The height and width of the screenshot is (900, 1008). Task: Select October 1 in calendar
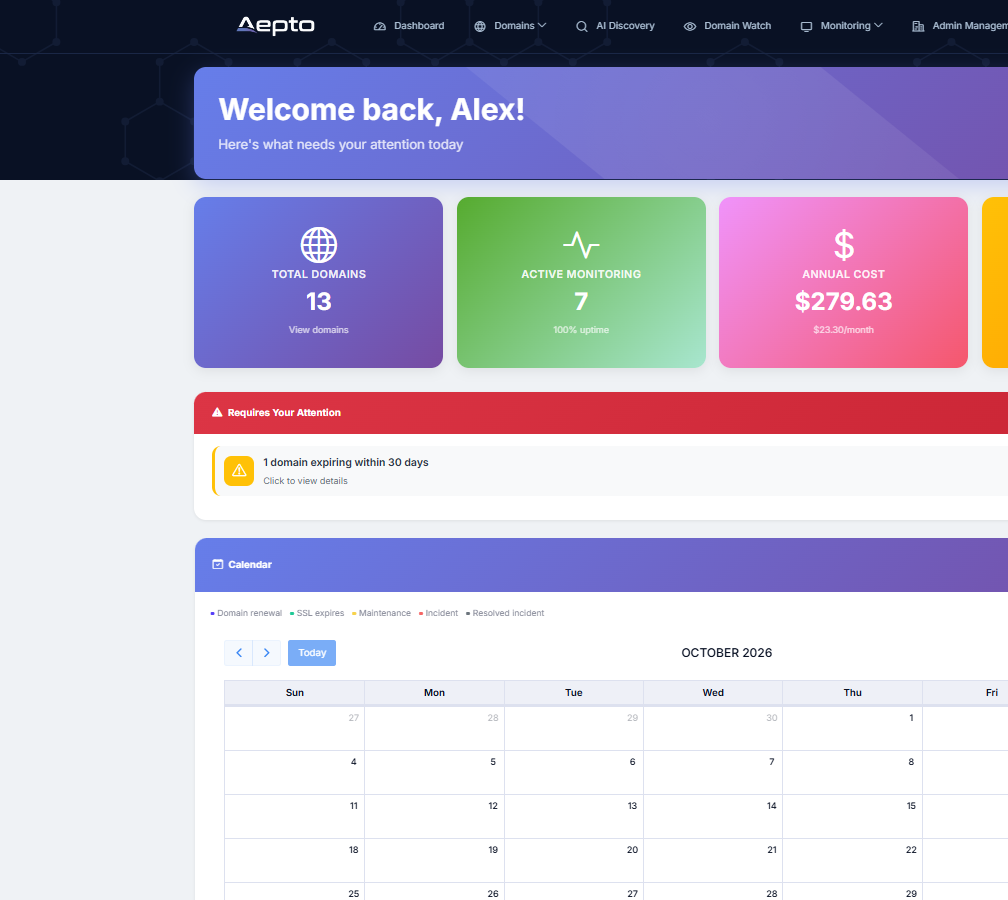click(852, 728)
